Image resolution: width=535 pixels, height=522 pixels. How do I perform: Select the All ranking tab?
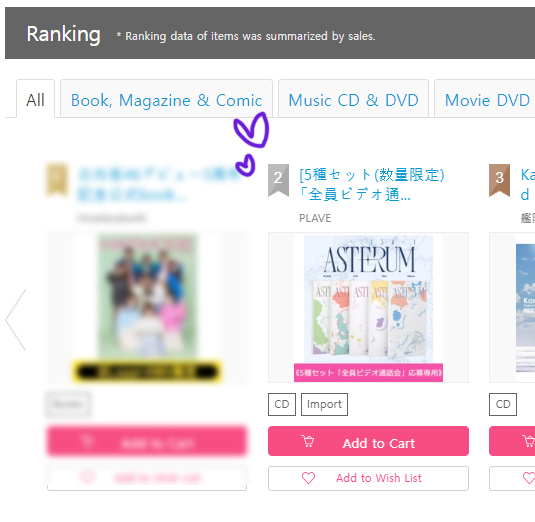coord(35,99)
